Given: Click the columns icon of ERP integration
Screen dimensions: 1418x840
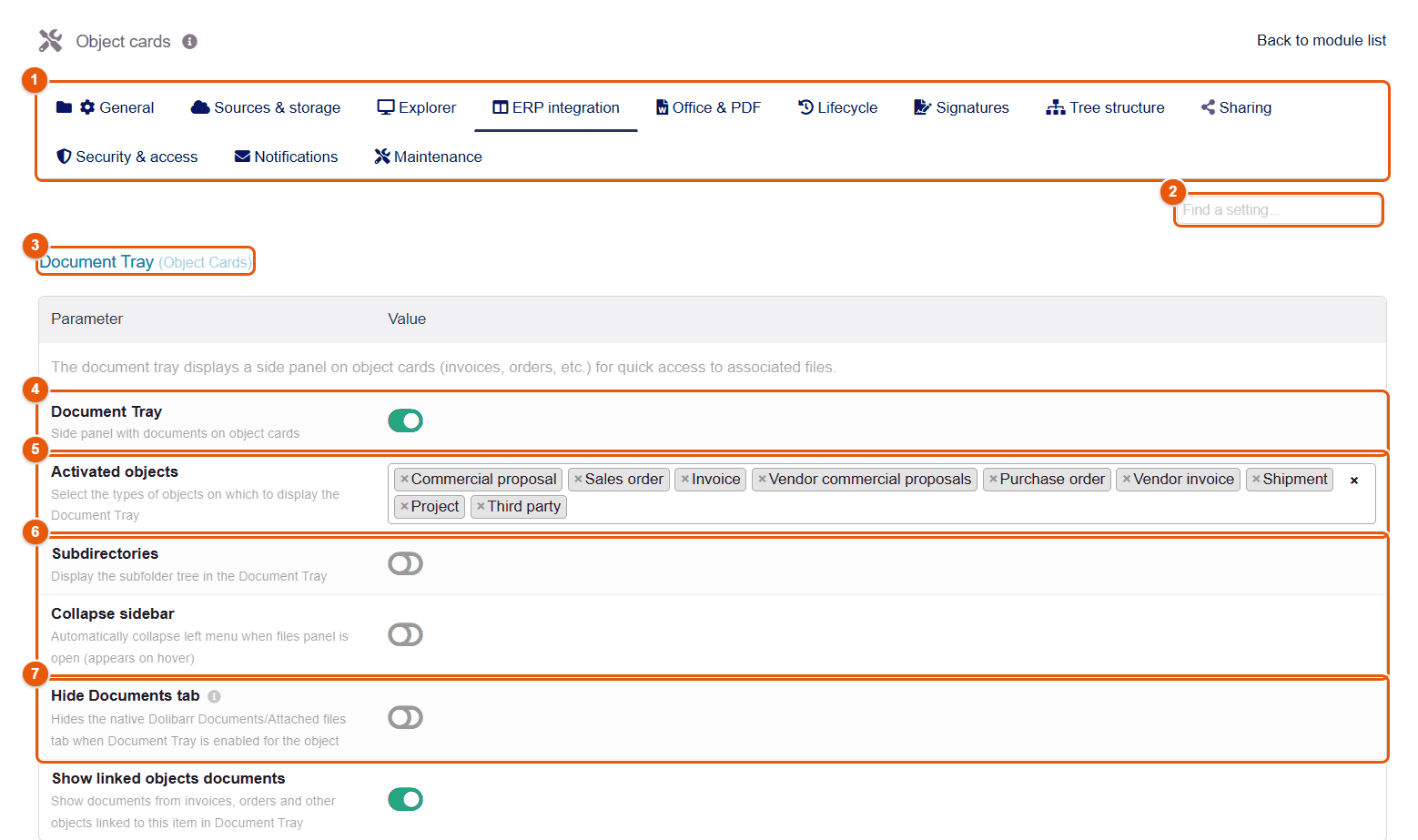Looking at the screenshot, I should click(501, 107).
